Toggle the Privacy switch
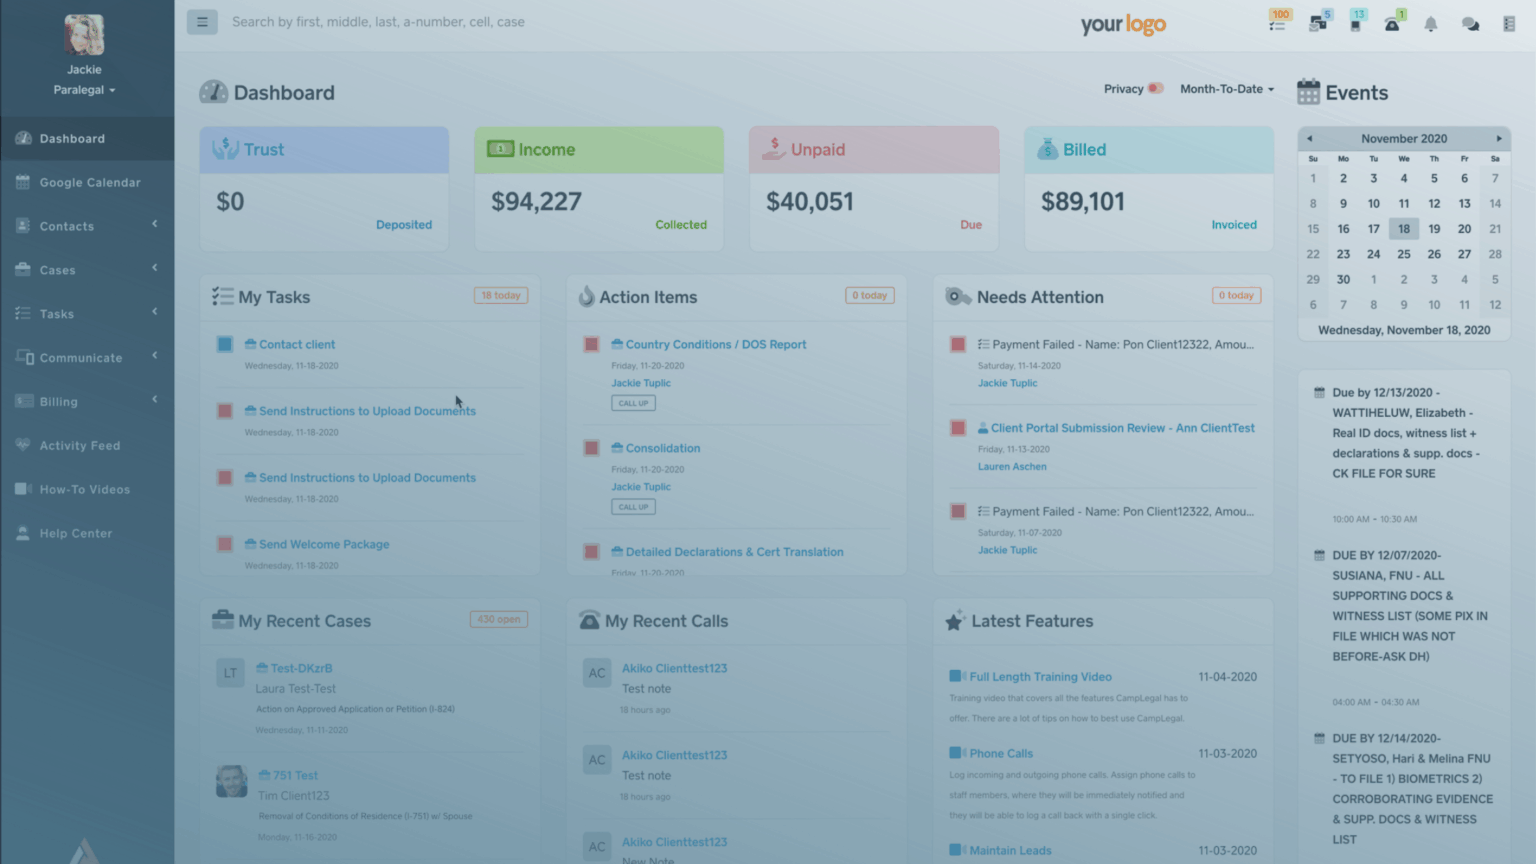1536x864 pixels. (x=1157, y=88)
